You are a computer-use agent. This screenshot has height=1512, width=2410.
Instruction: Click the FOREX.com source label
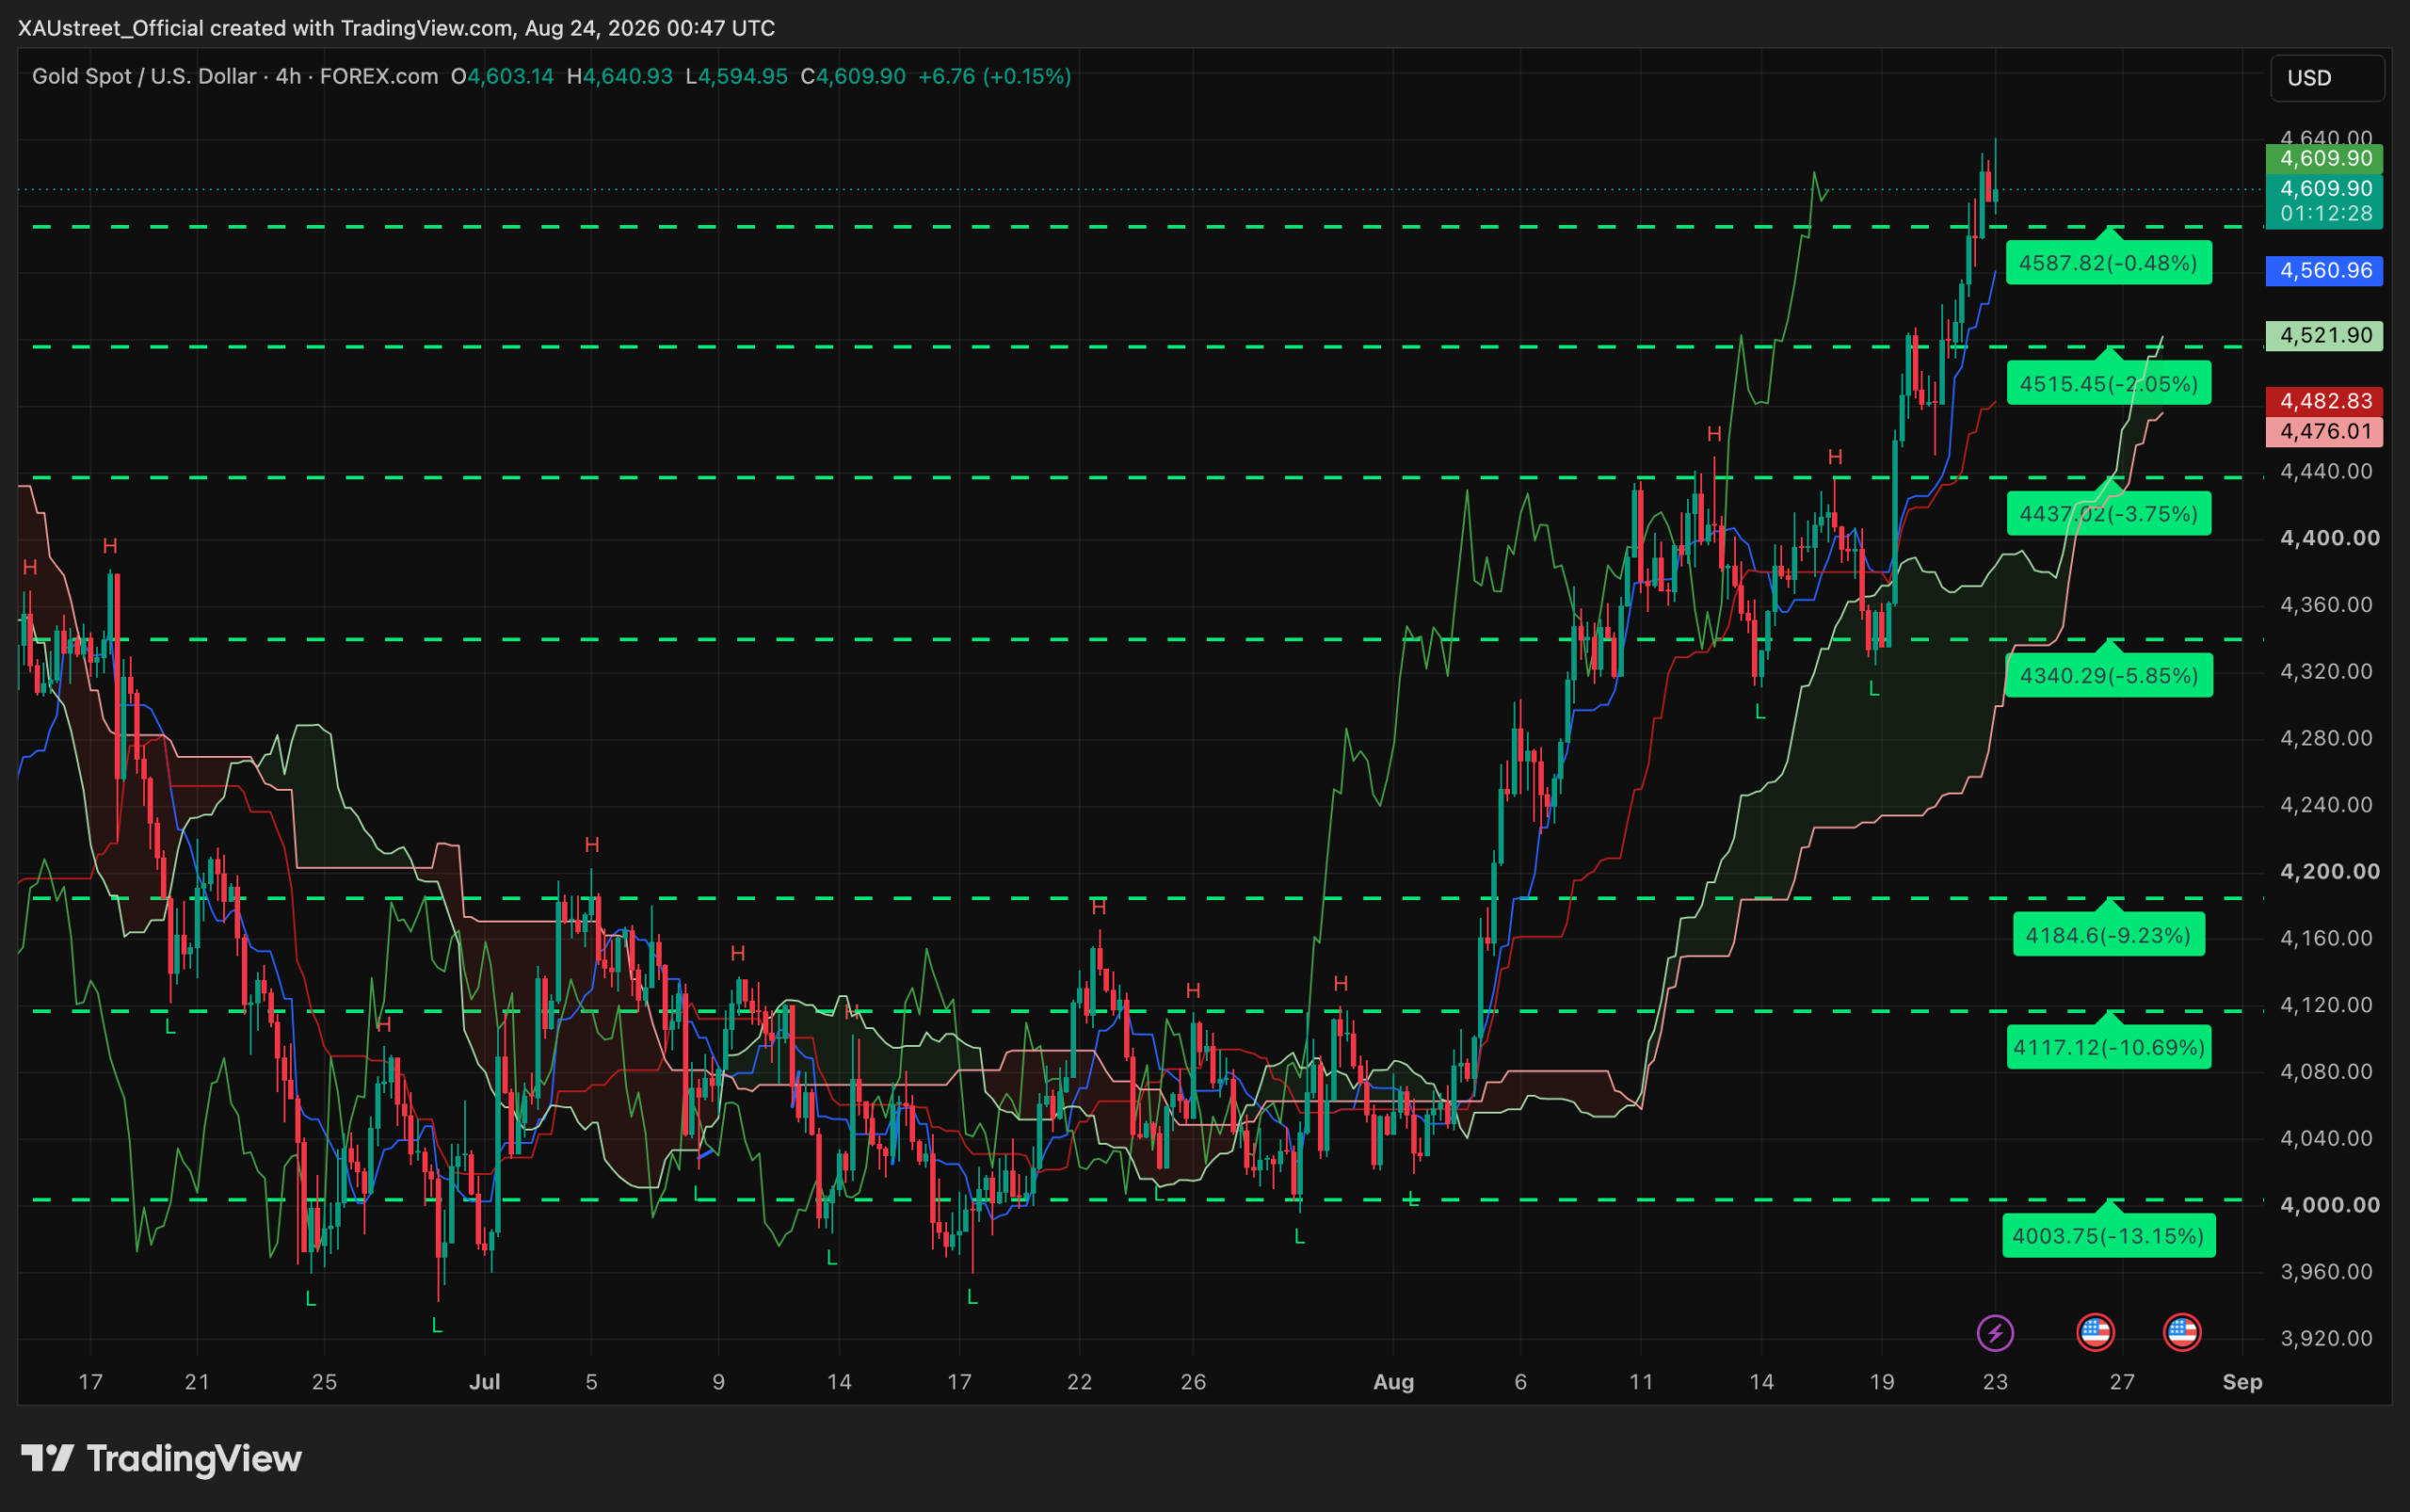click(x=379, y=77)
